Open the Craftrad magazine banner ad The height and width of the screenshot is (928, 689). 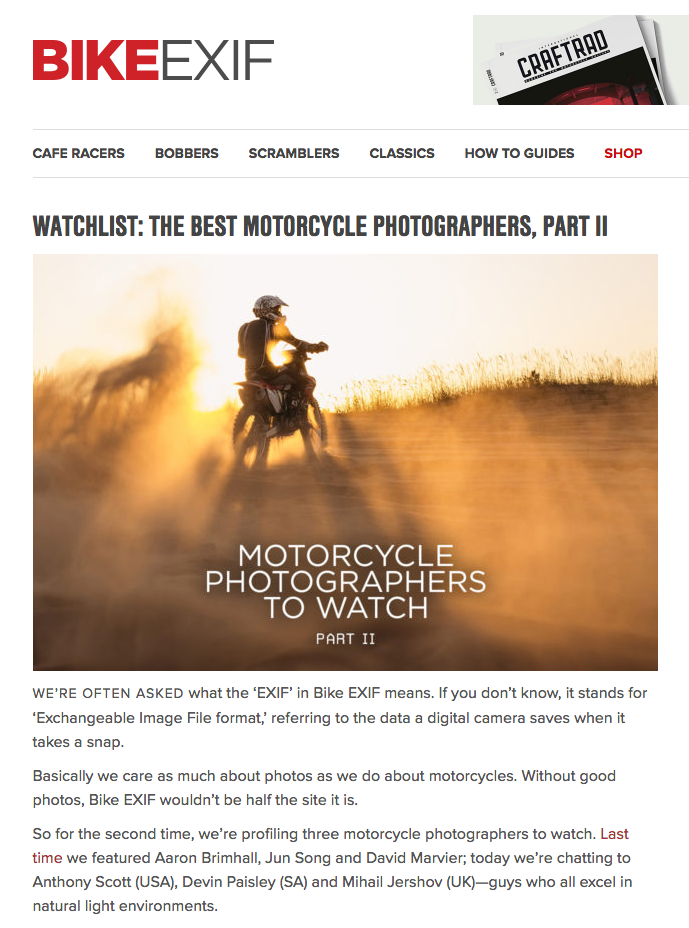(581, 60)
